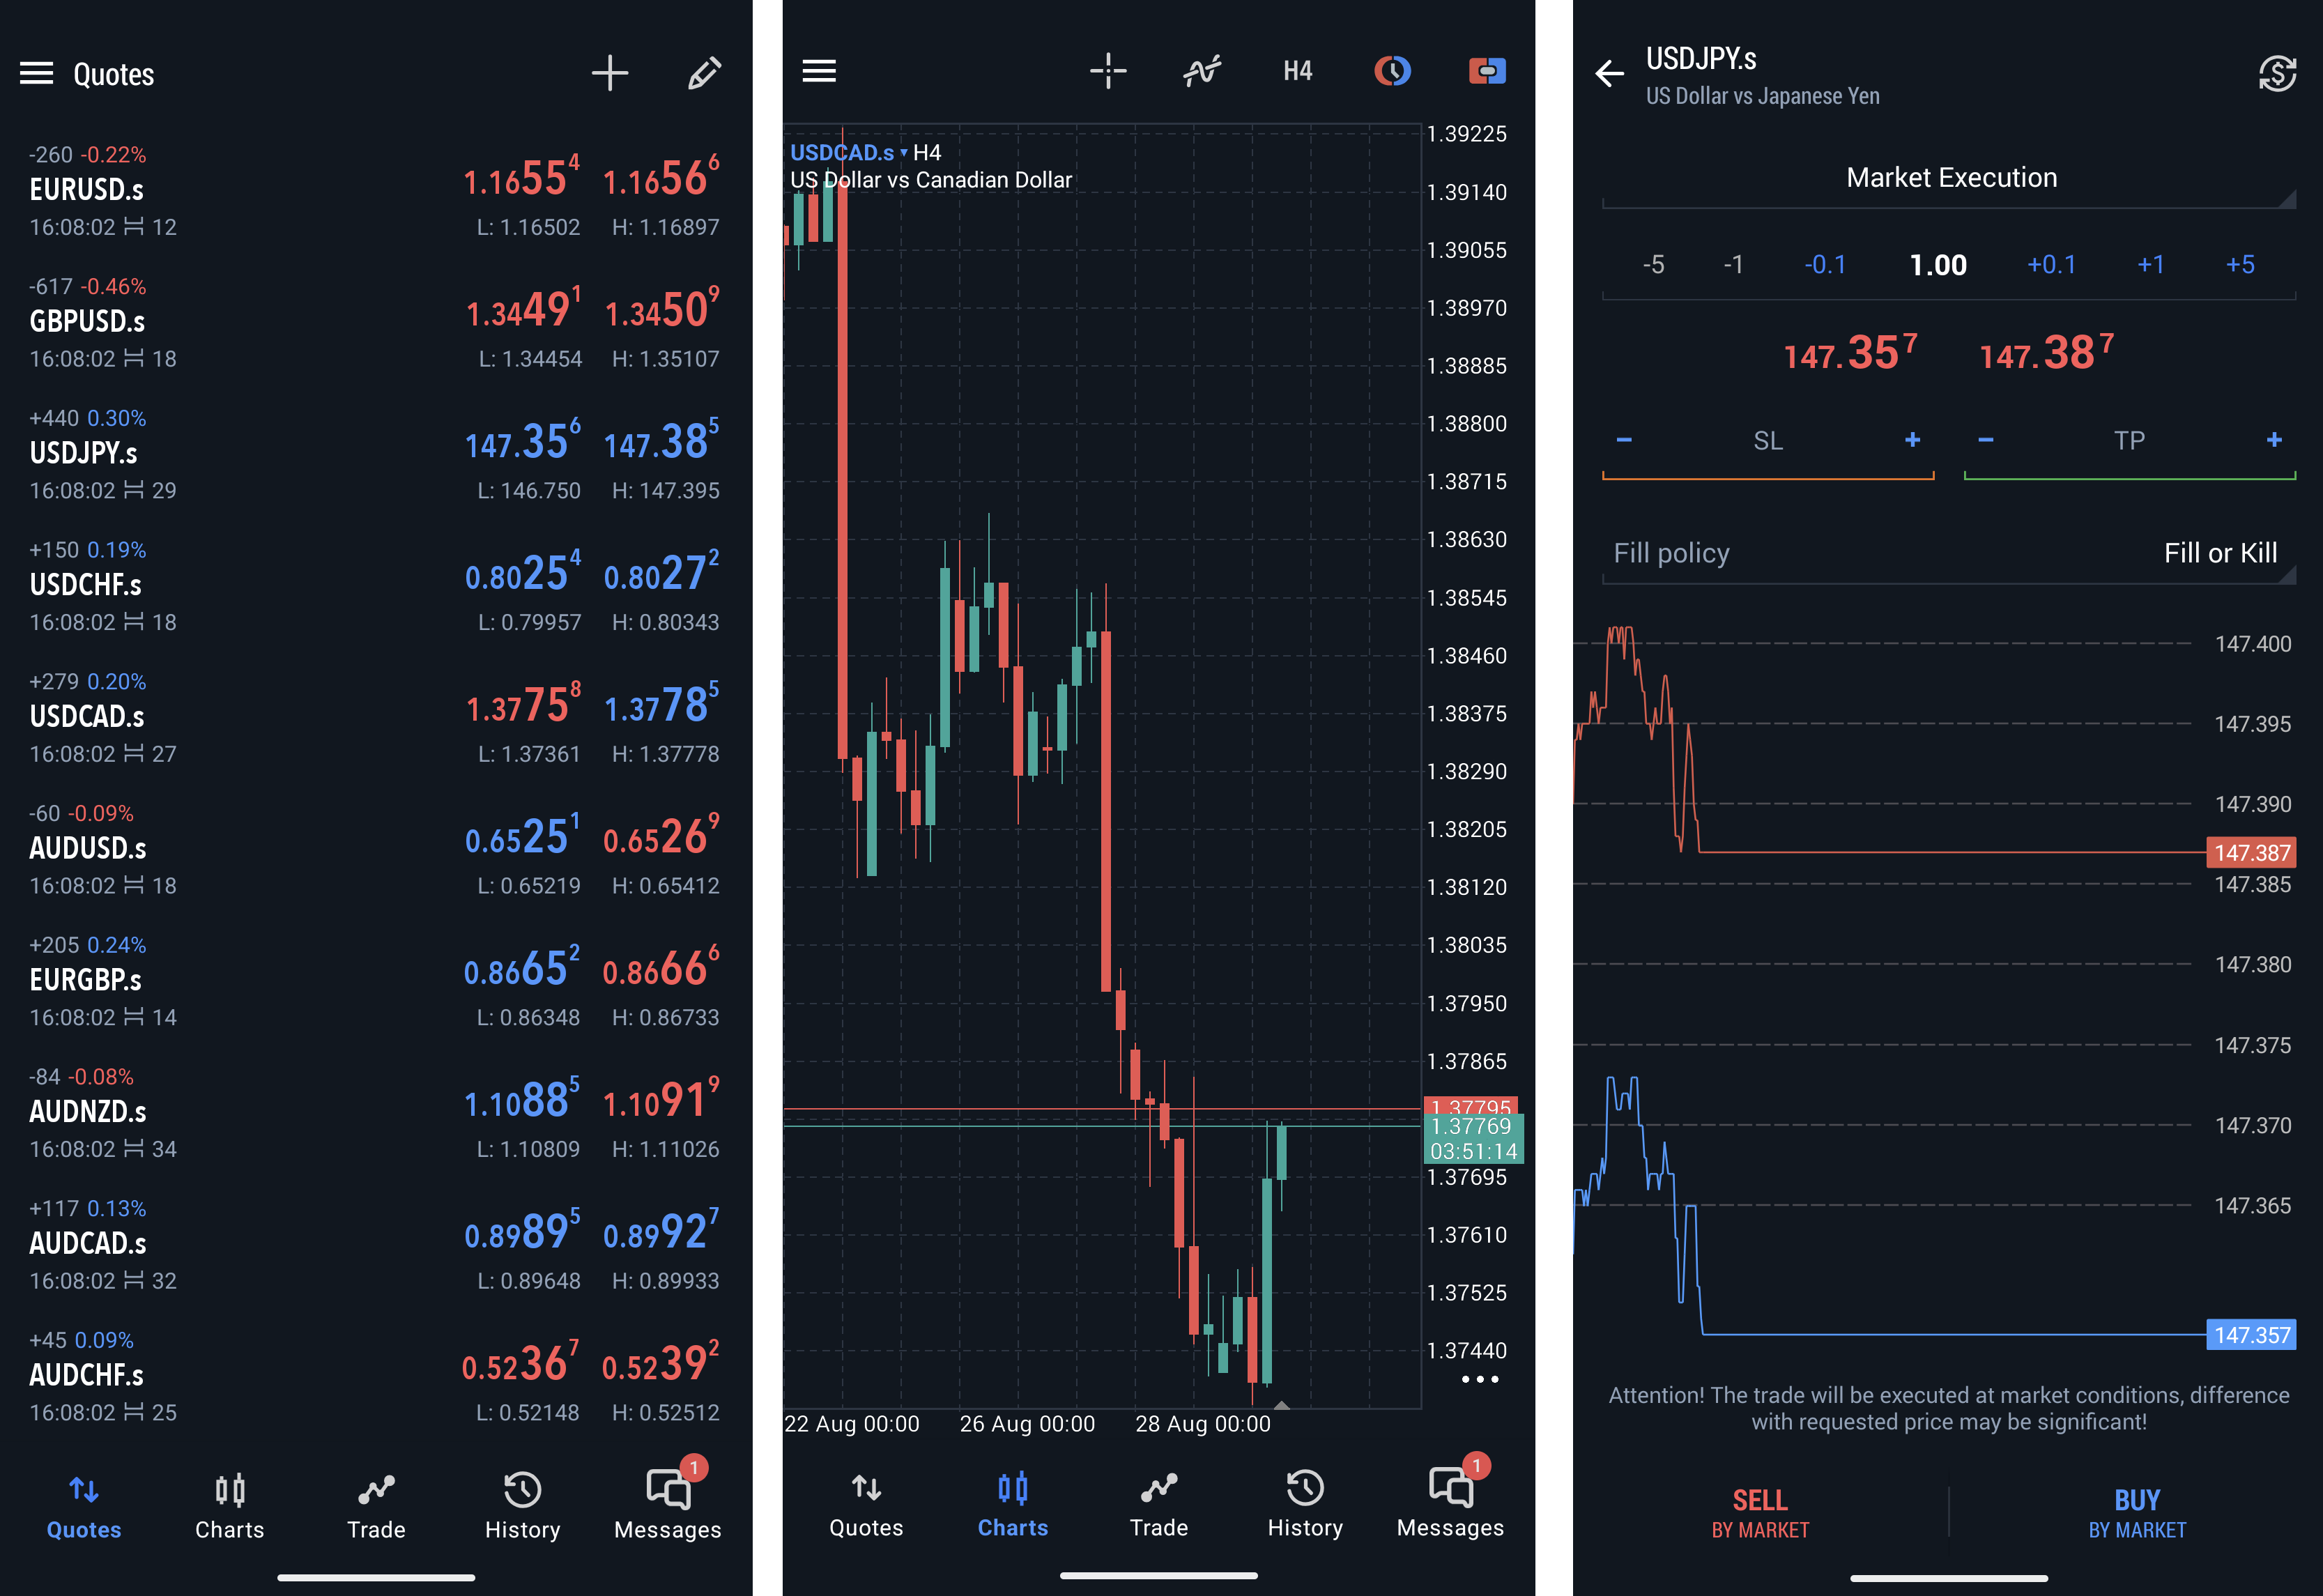Screen dimensions: 2323x1596
Task: Select the GBPUSD.s quote row
Action: [x=376, y=323]
